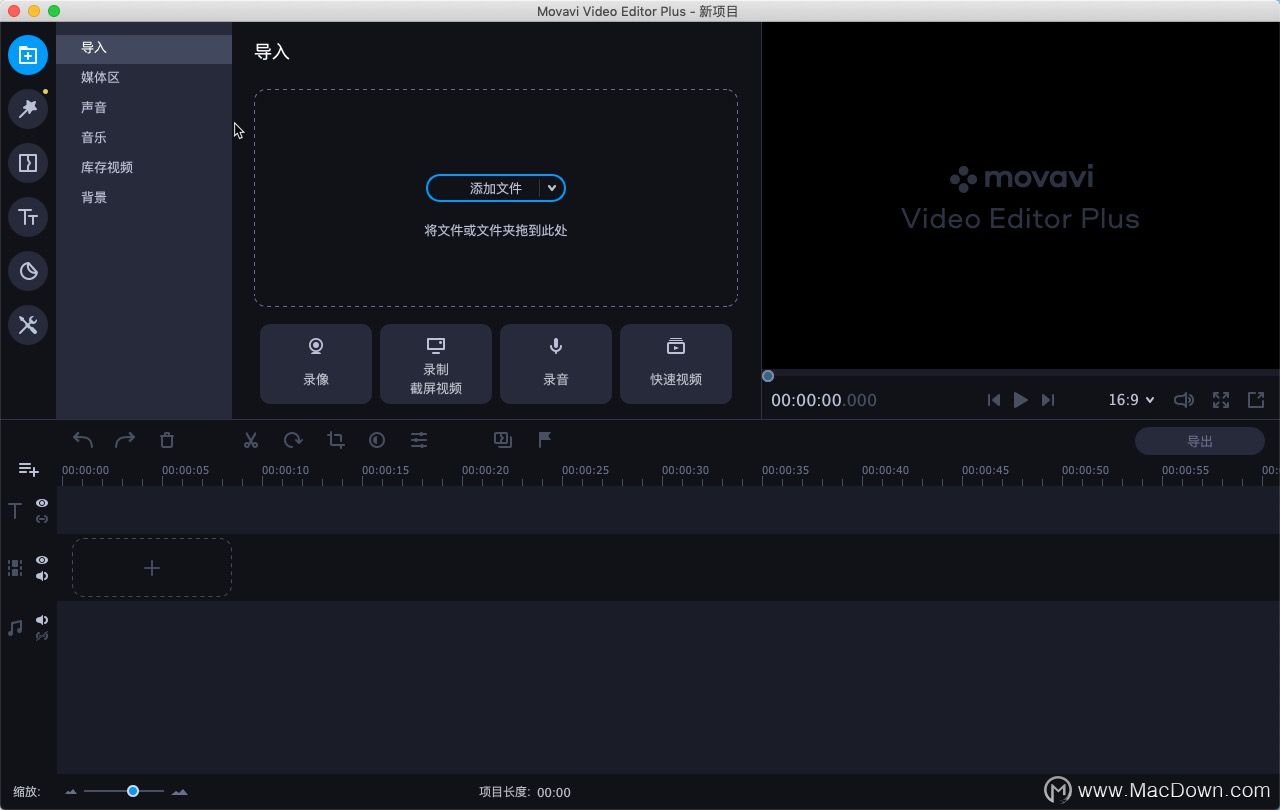Select the 媒体区 sidebar item

tap(144, 77)
